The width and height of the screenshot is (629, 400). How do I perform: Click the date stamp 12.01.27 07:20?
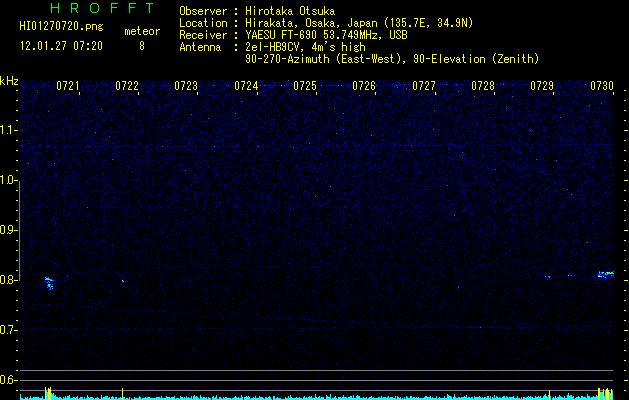click(61, 46)
